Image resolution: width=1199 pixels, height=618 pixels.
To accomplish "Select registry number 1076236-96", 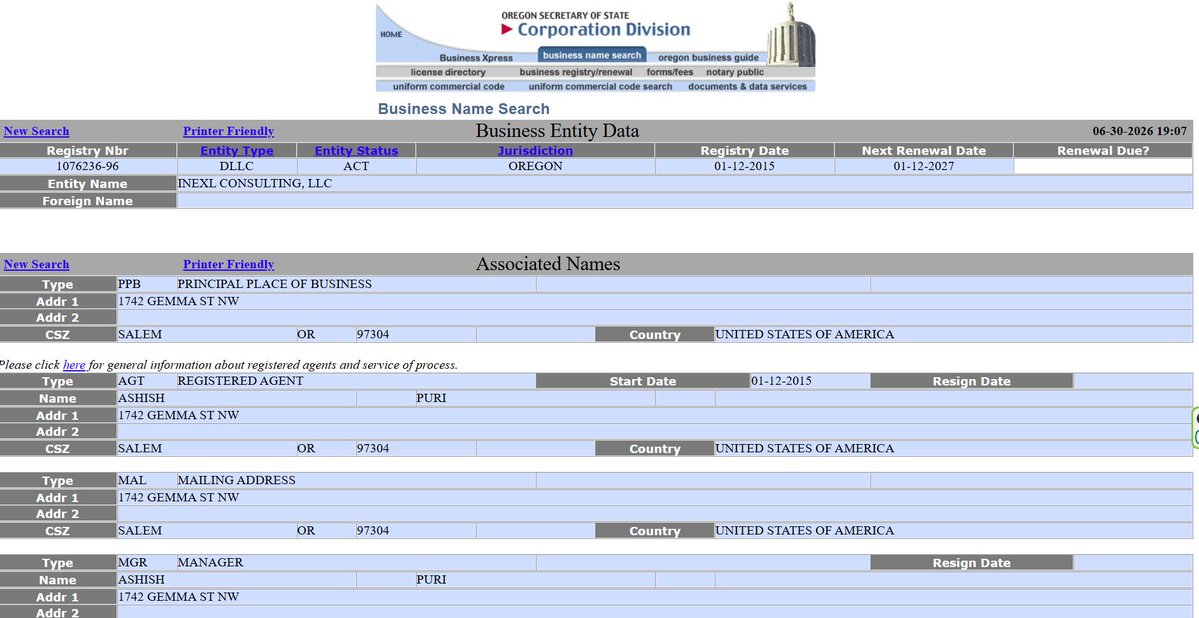I will (88, 166).
